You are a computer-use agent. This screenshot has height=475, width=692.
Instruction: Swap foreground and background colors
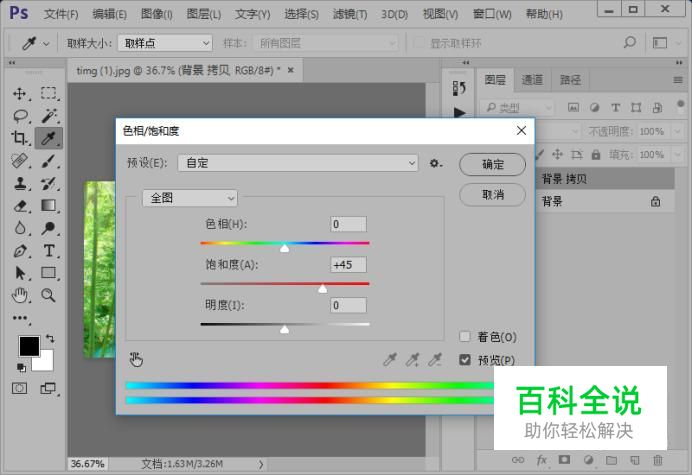(x=50, y=339)
